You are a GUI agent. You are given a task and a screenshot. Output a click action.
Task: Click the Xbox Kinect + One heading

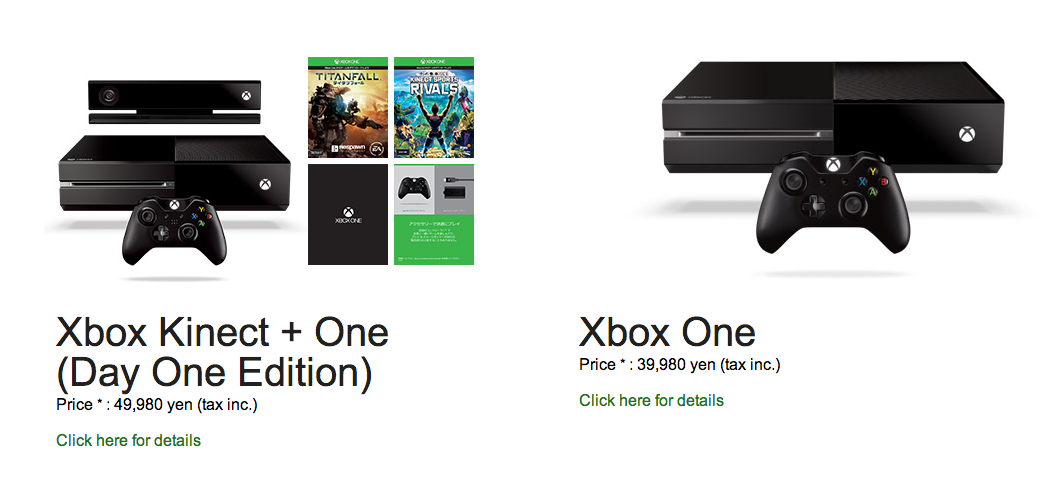coord(222,332)
